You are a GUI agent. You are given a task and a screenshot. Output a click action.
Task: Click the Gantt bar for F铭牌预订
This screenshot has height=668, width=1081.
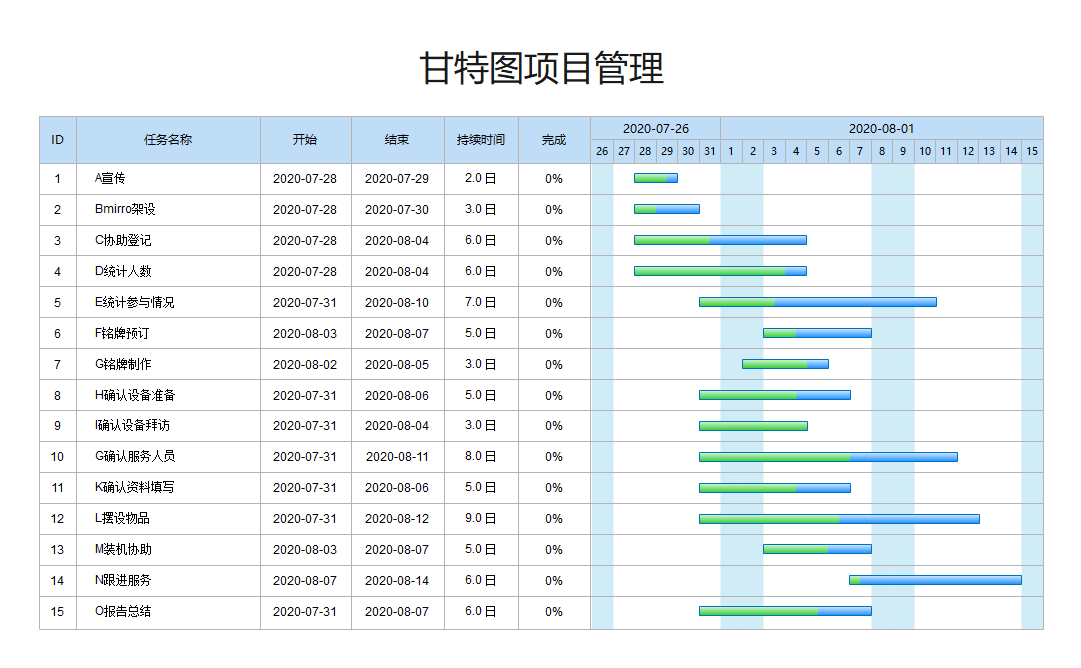click(818, 333)
